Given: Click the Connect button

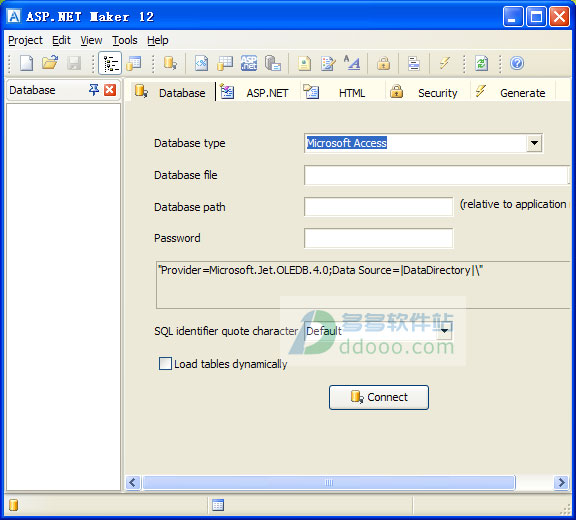Looking at the screenshot, I should pyautogui.click(x=379, y=397).
